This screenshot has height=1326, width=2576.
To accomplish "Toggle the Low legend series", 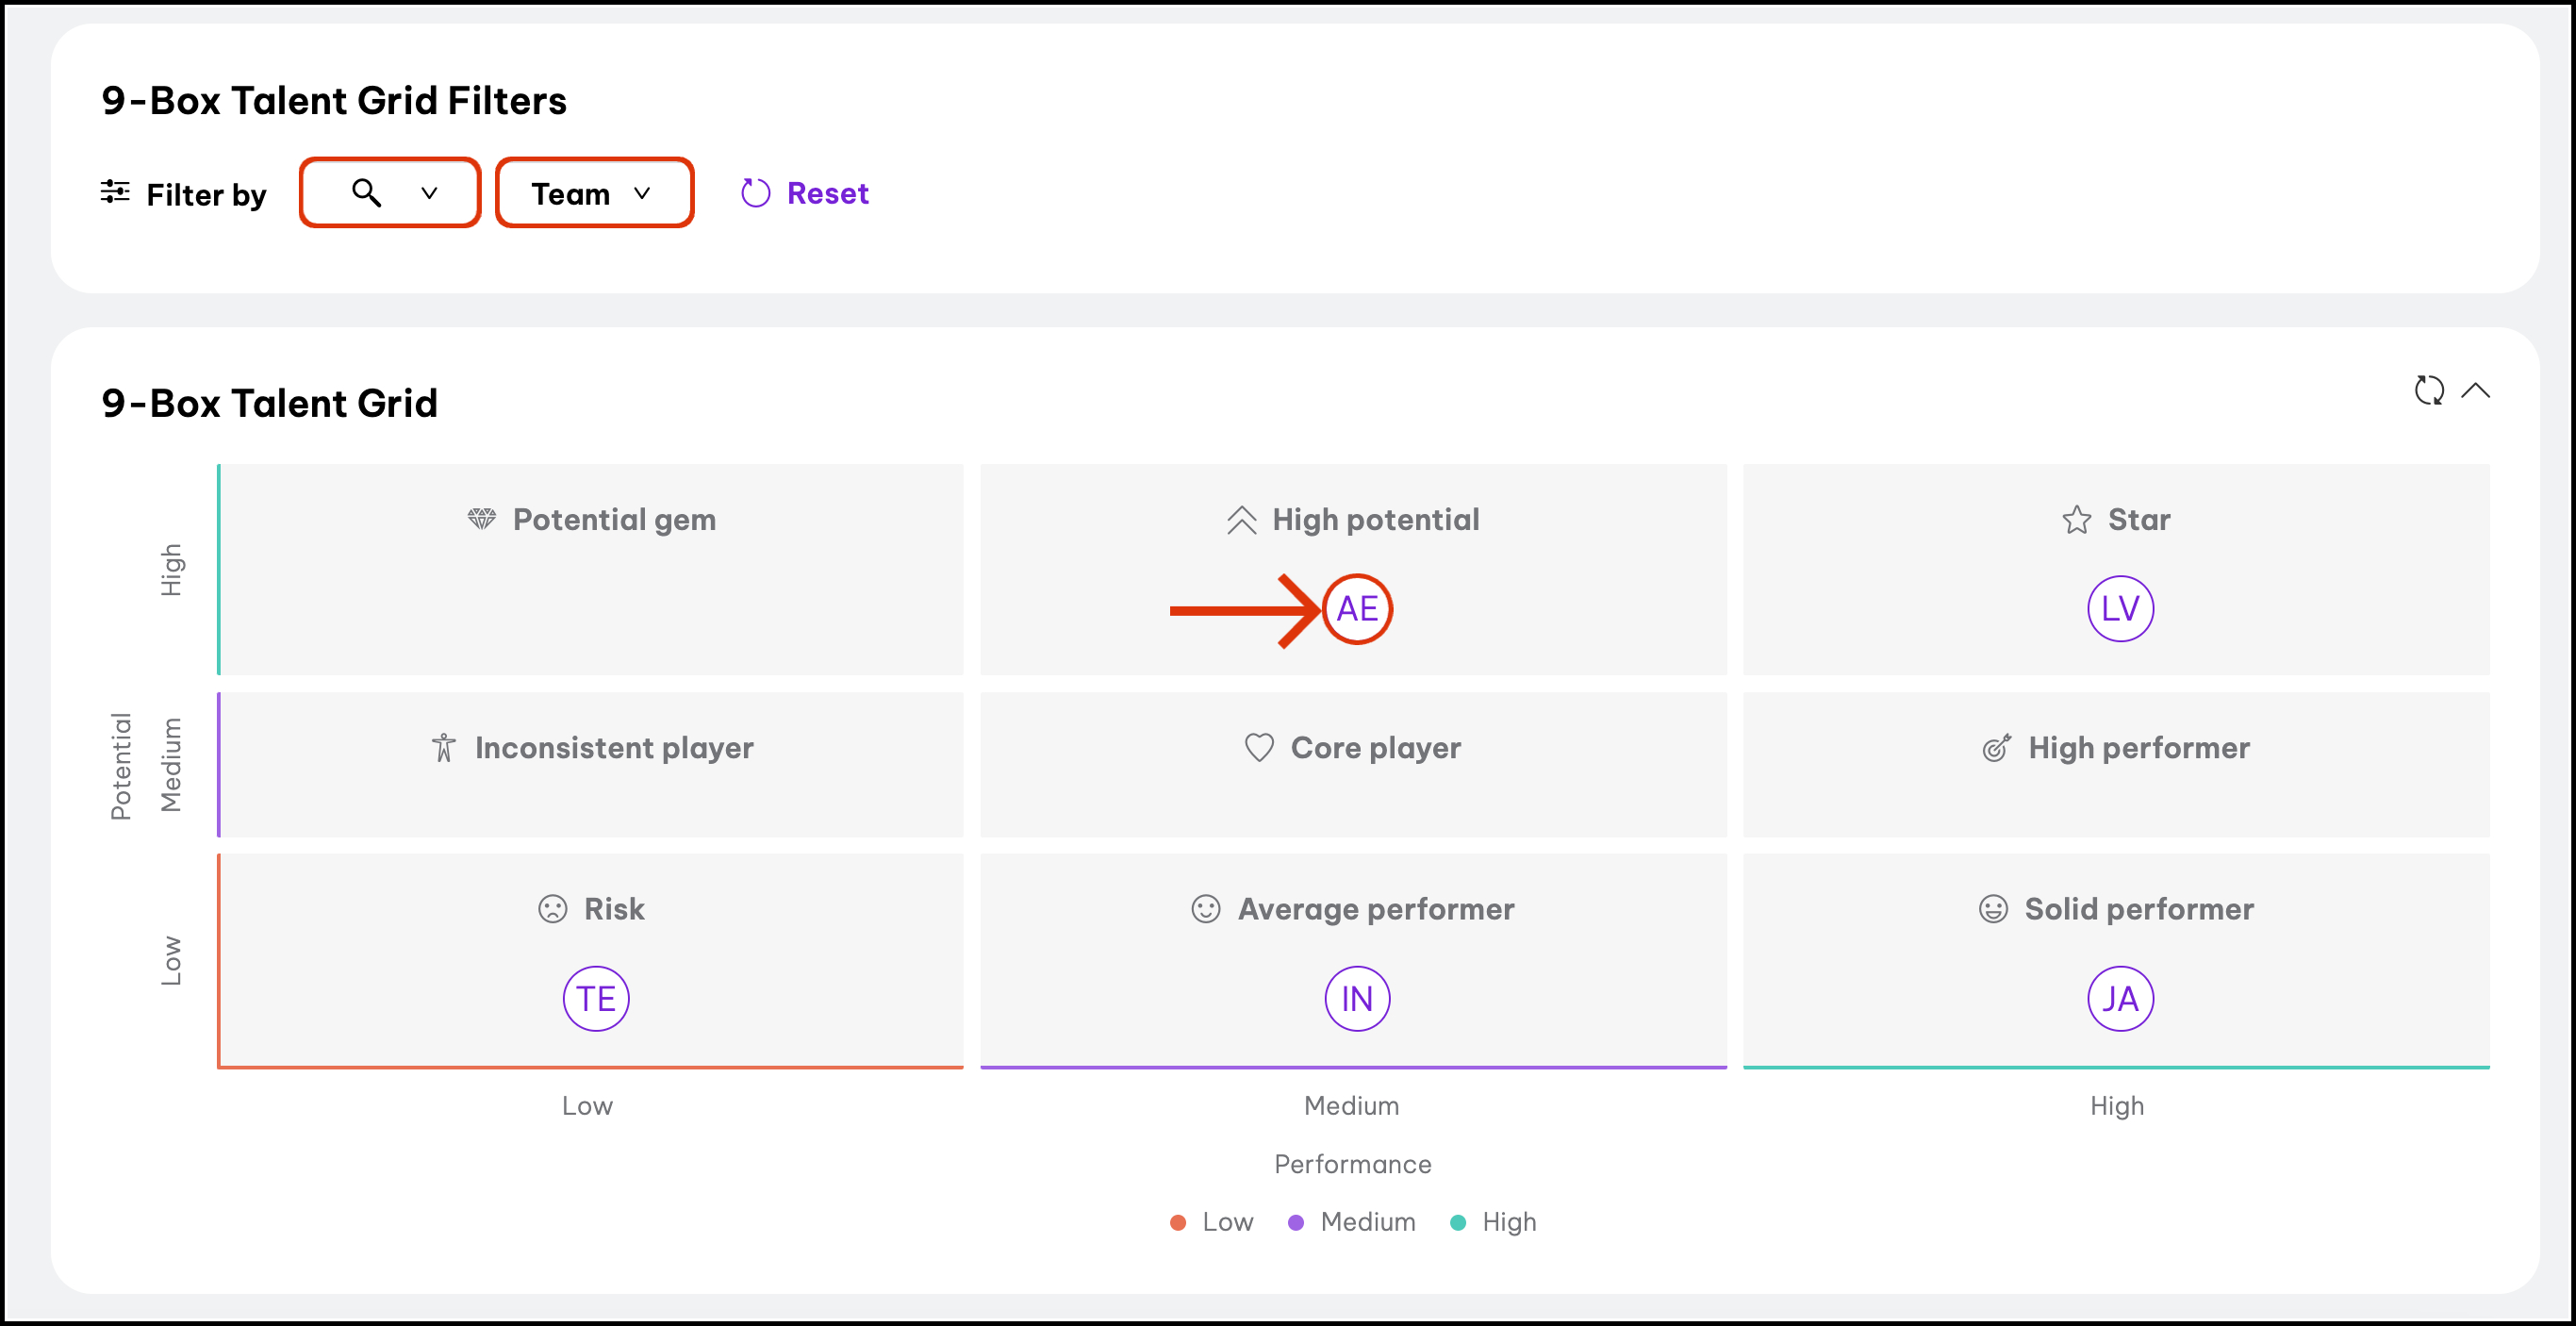I will [1212, 1222].
